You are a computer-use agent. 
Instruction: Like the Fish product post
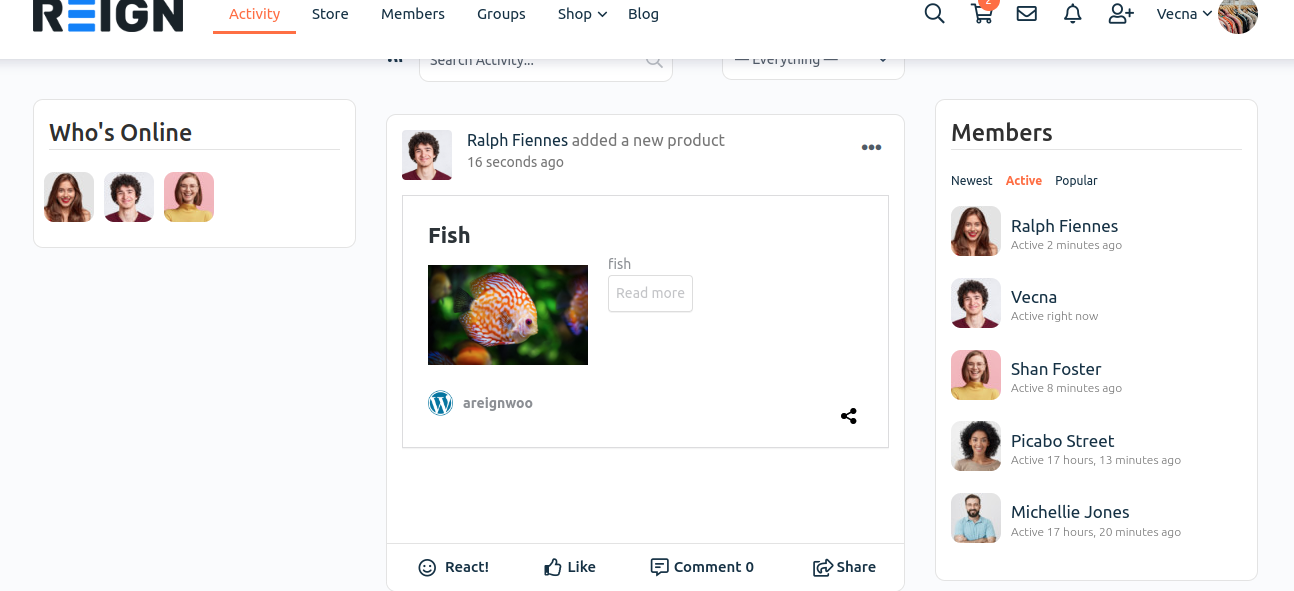[x=570, y=567]
